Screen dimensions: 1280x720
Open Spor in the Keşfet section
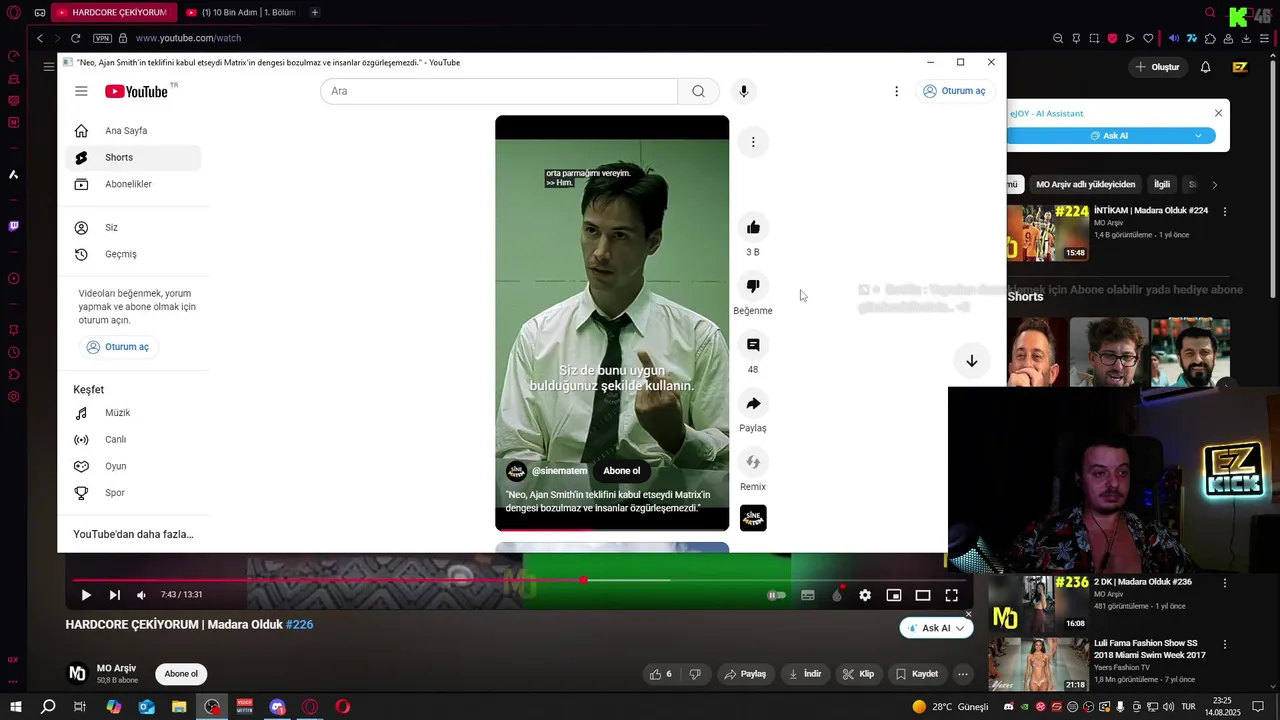pos(133,493)
